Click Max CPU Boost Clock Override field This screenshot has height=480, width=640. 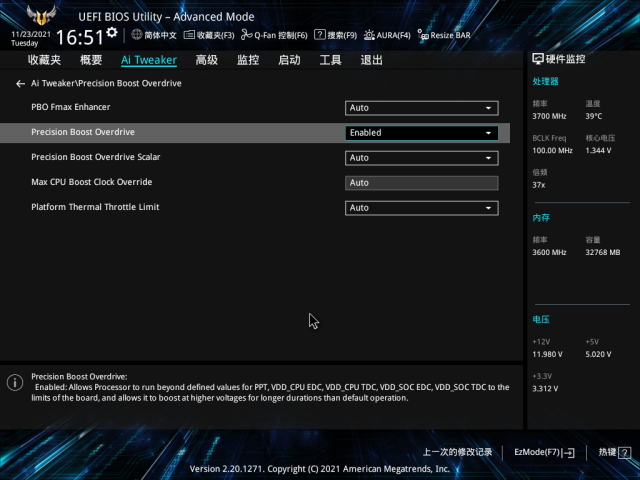click(421, 183)
